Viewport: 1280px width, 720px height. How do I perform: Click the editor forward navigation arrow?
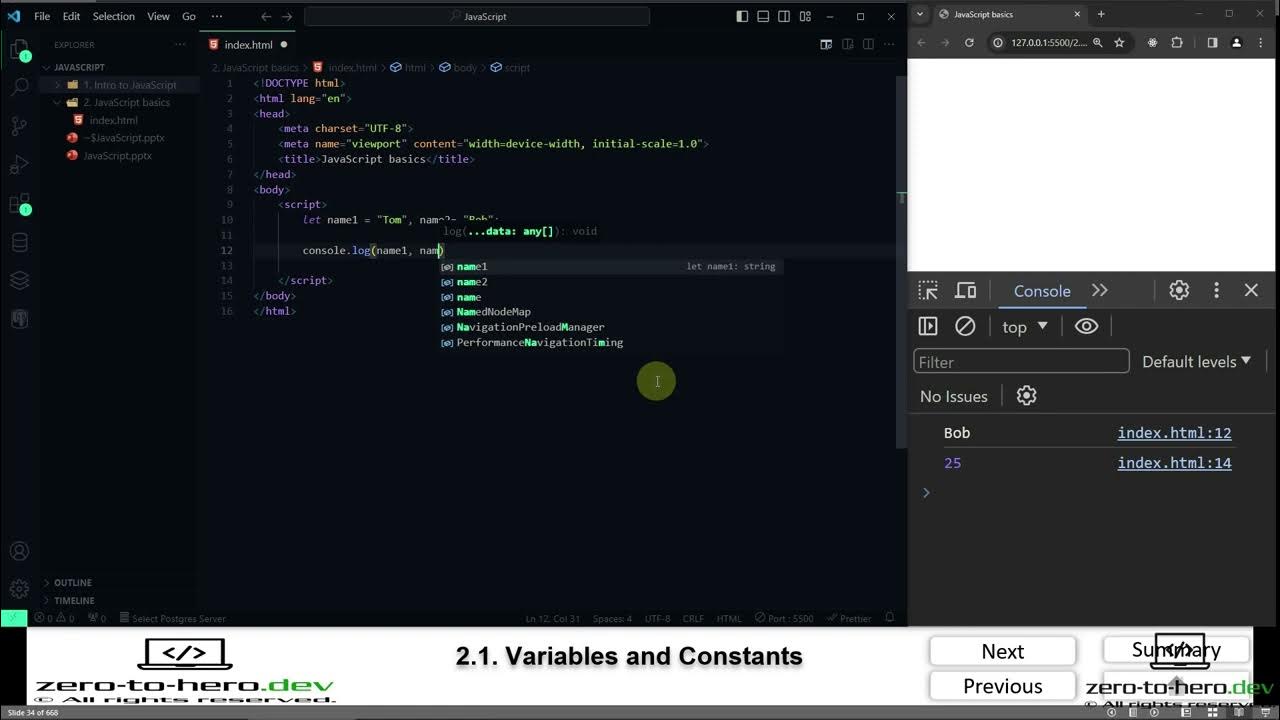tap(289, 16)
